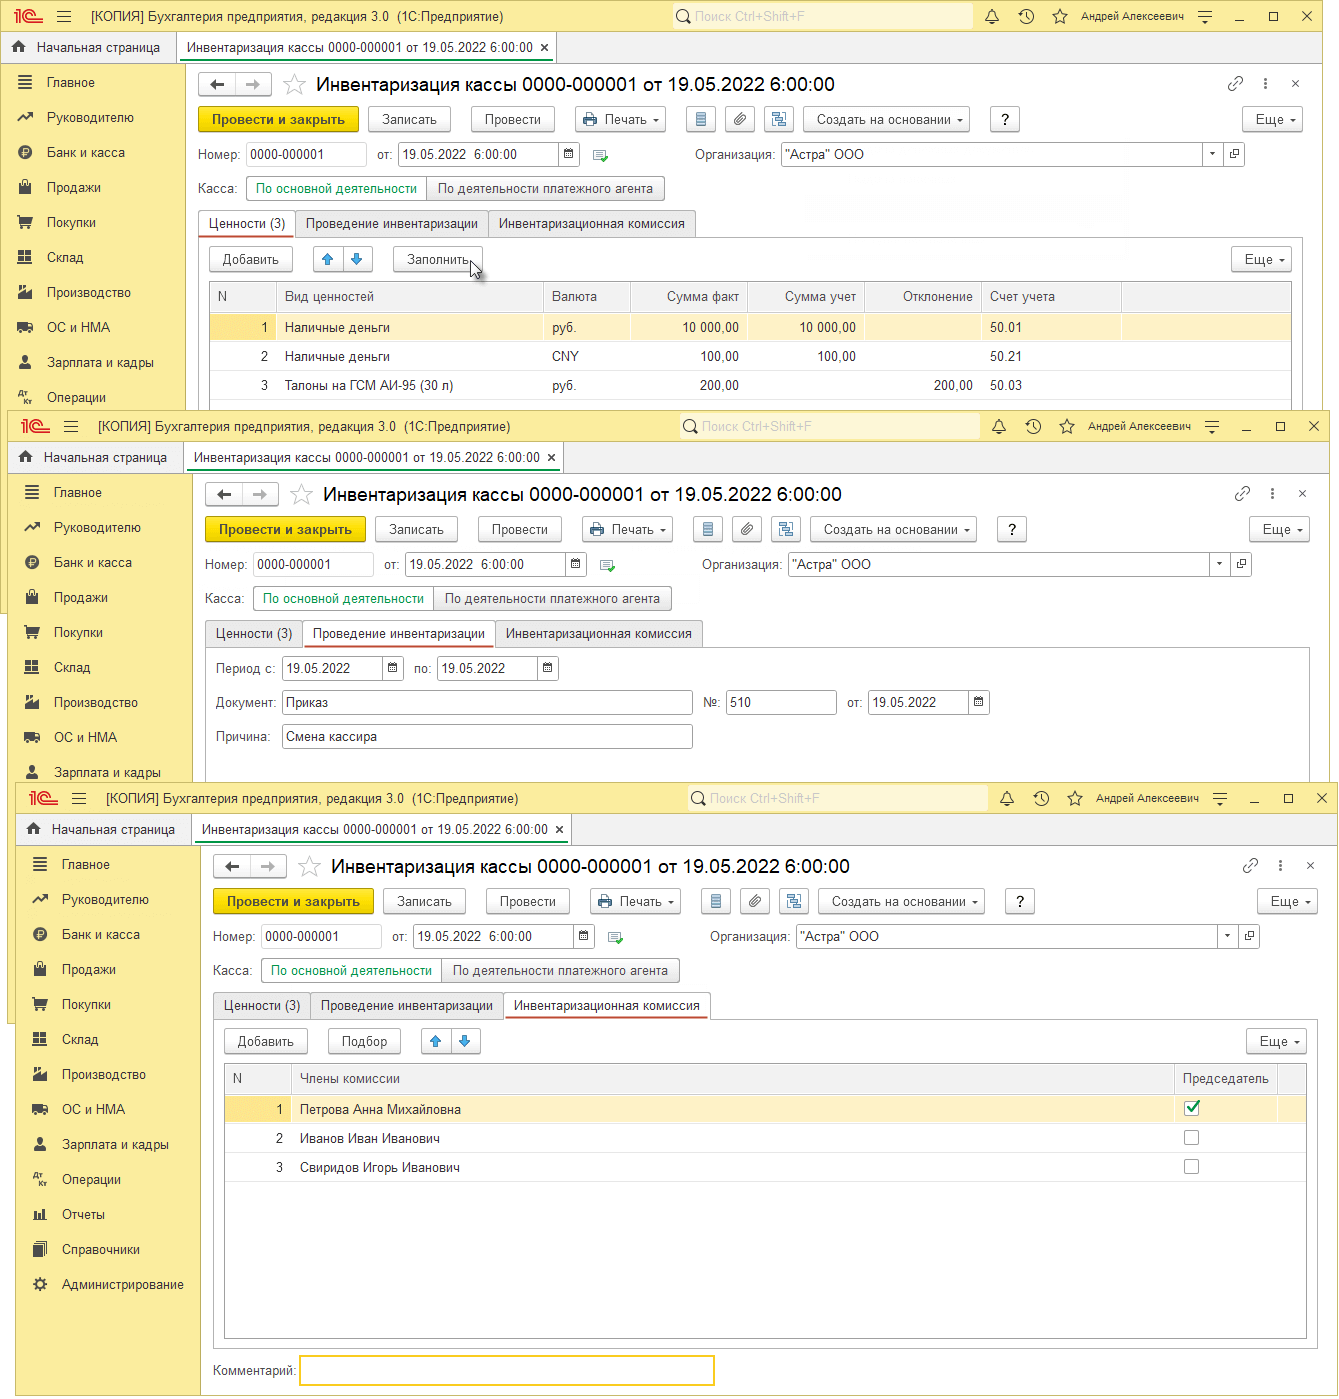Viewport: 1339px width, 1399px height.
Task: Click Подбор button in commission tab
Action: click(364, 1041)
